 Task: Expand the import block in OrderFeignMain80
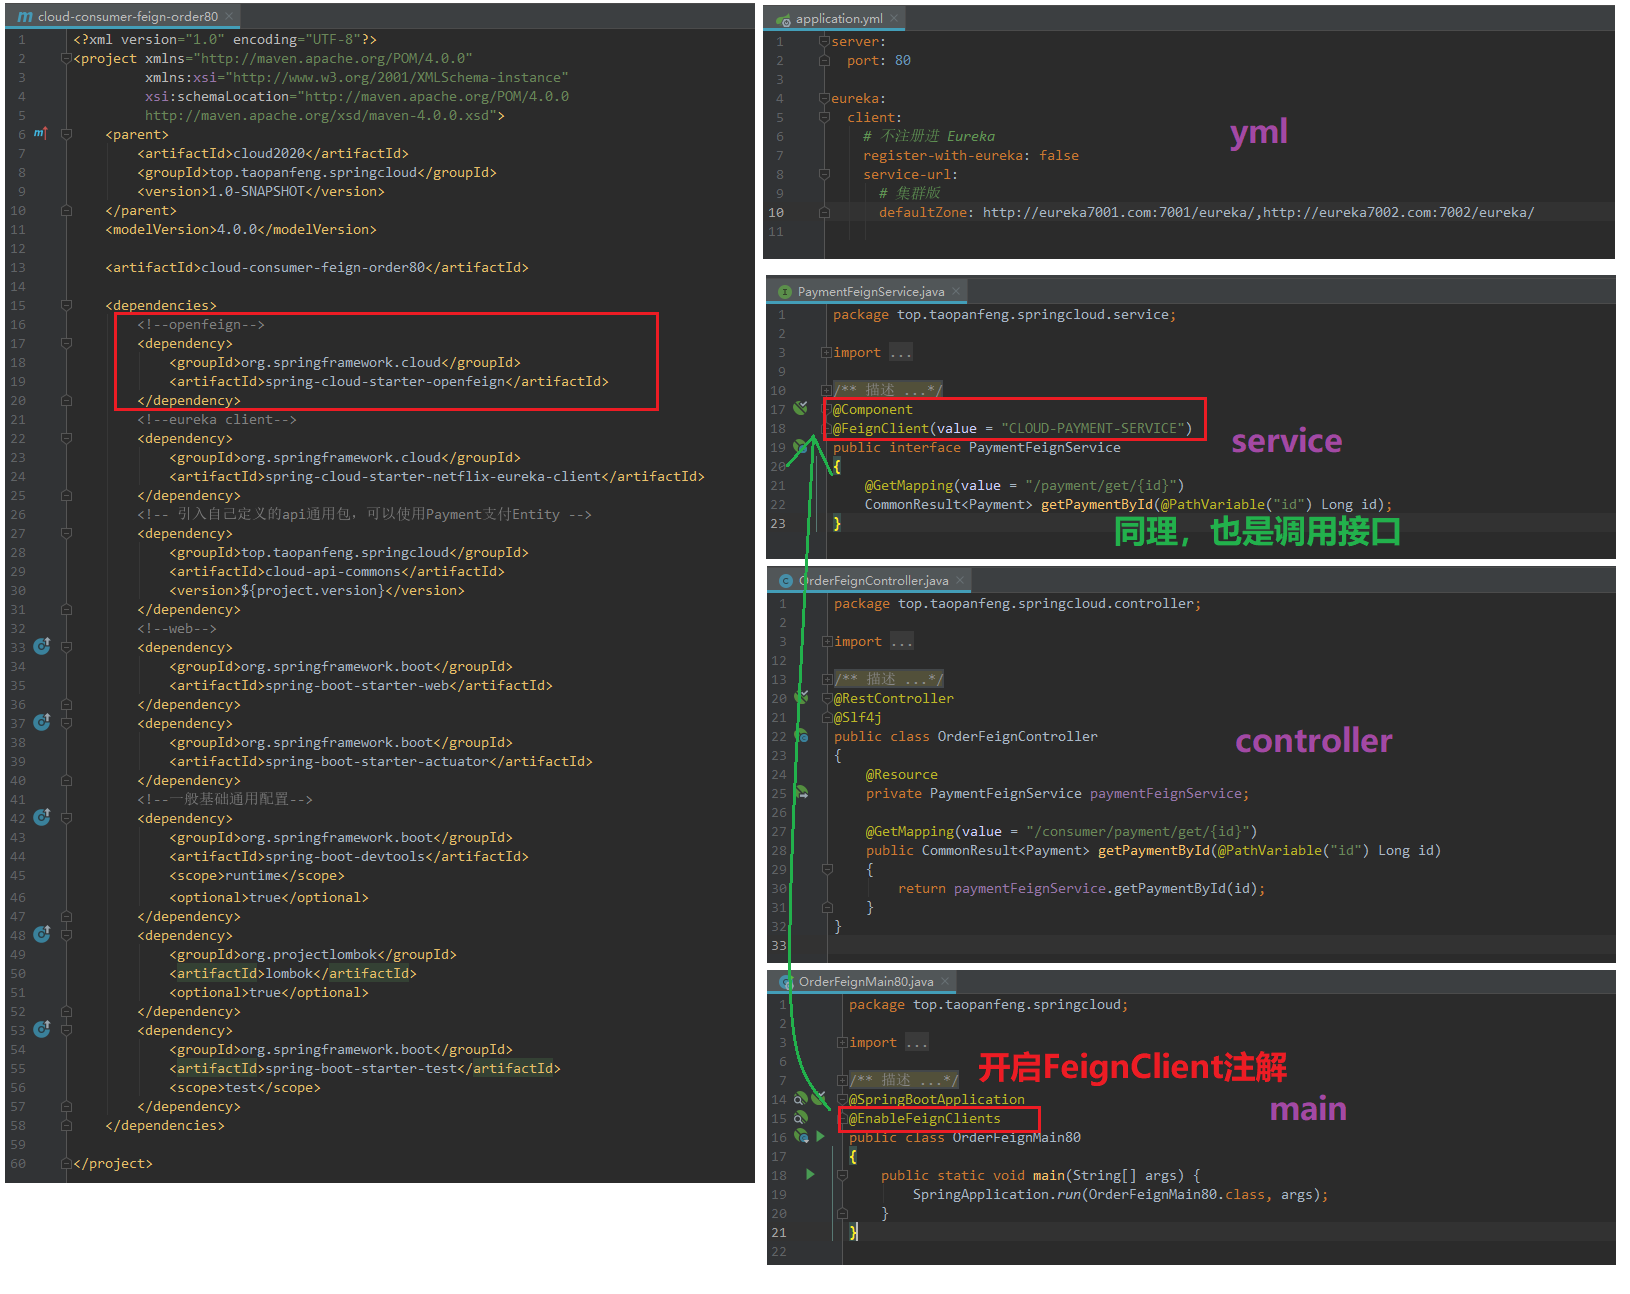click(x=842, y=1042)
